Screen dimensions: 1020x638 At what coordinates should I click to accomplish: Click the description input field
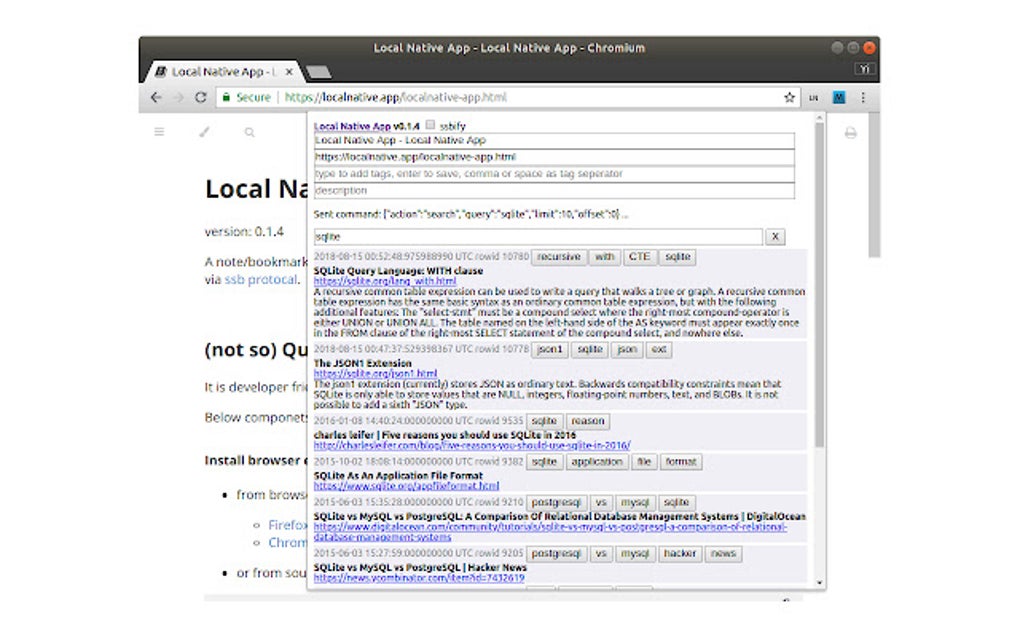(x=553, y=191)
